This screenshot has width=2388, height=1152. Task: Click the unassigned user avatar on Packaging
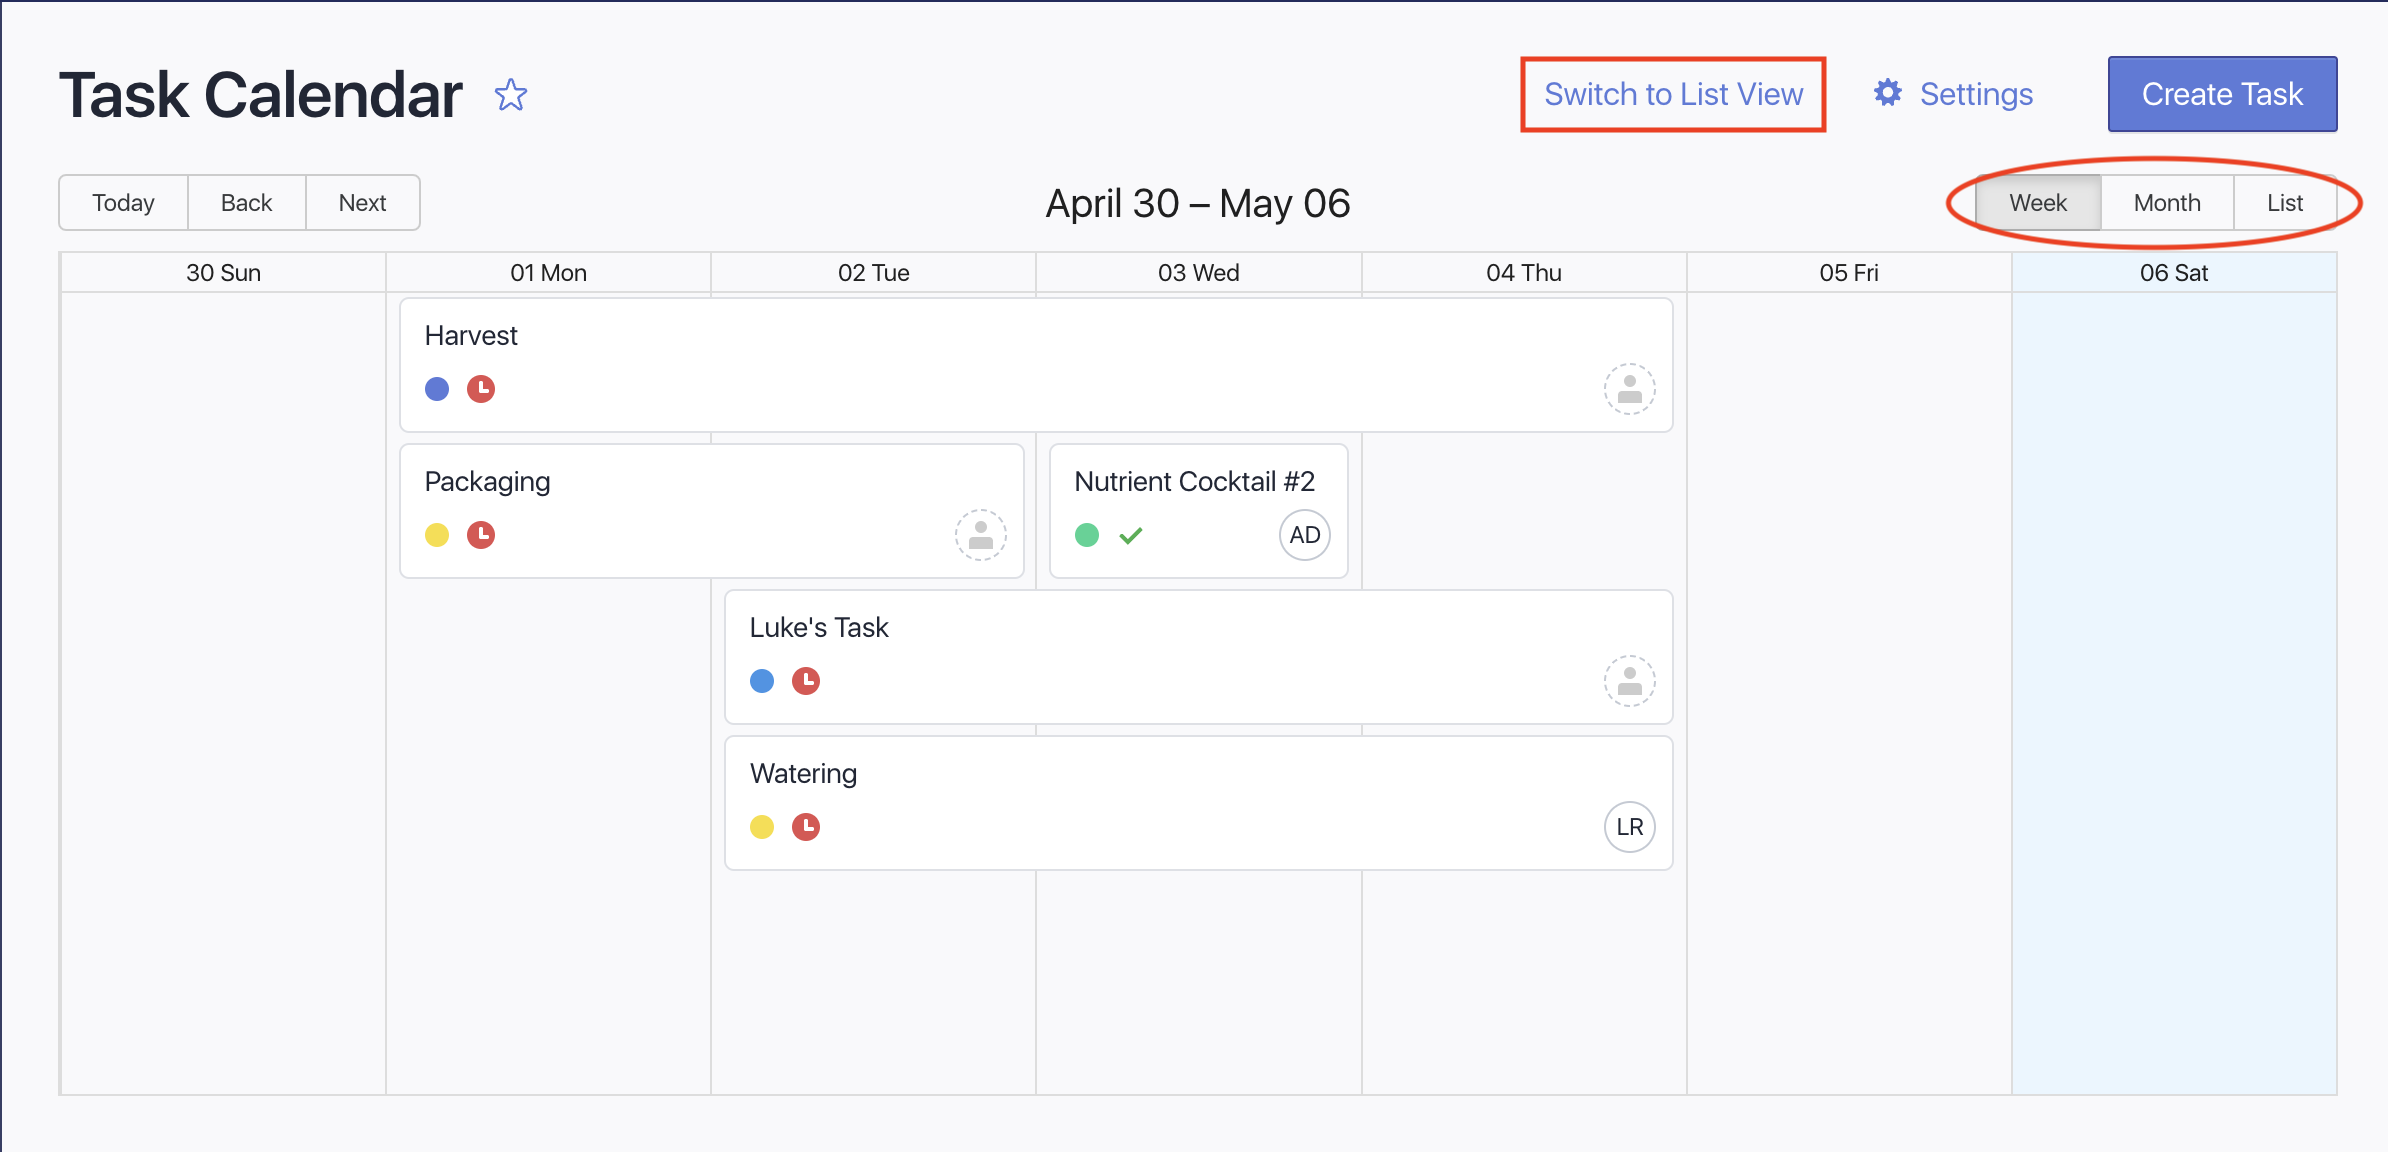(x=981, y=535)
